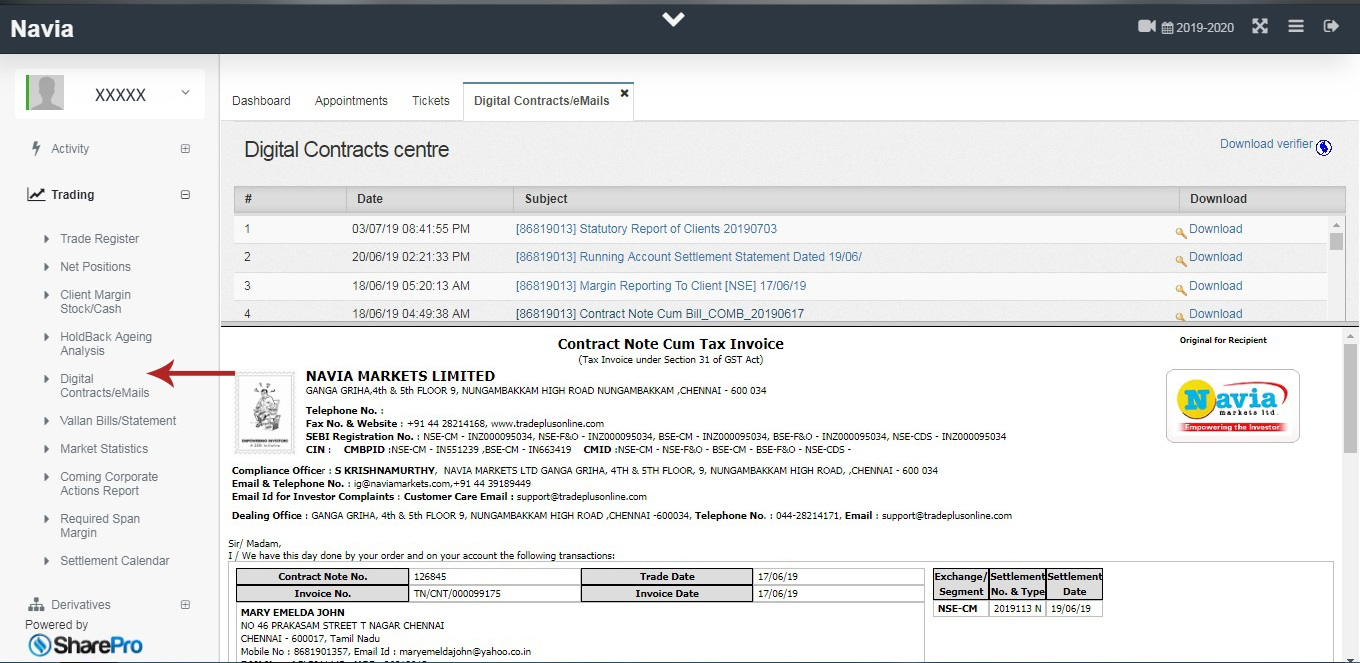
Task: Click key icon beside Statutory Report download
Action: (x=1181, y=231)
